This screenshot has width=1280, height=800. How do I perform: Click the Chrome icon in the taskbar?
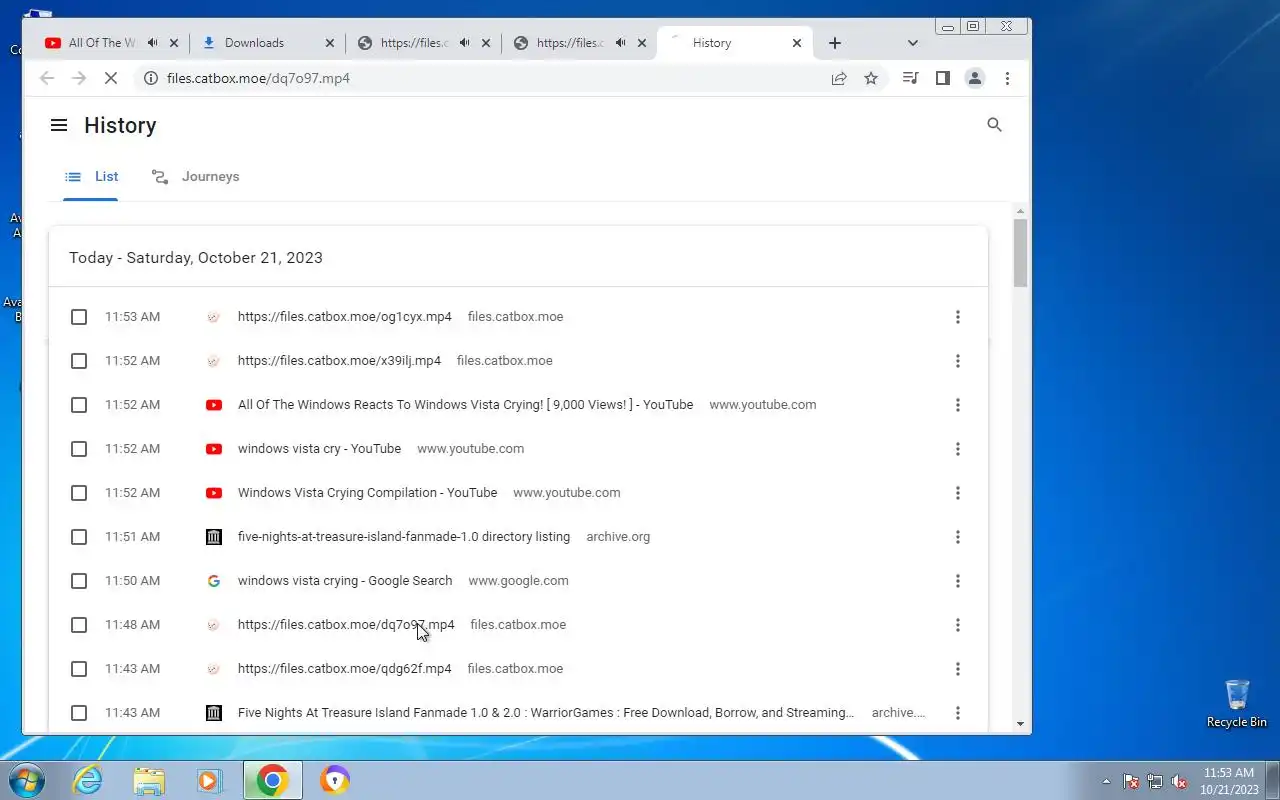click(x=272, y=780)
